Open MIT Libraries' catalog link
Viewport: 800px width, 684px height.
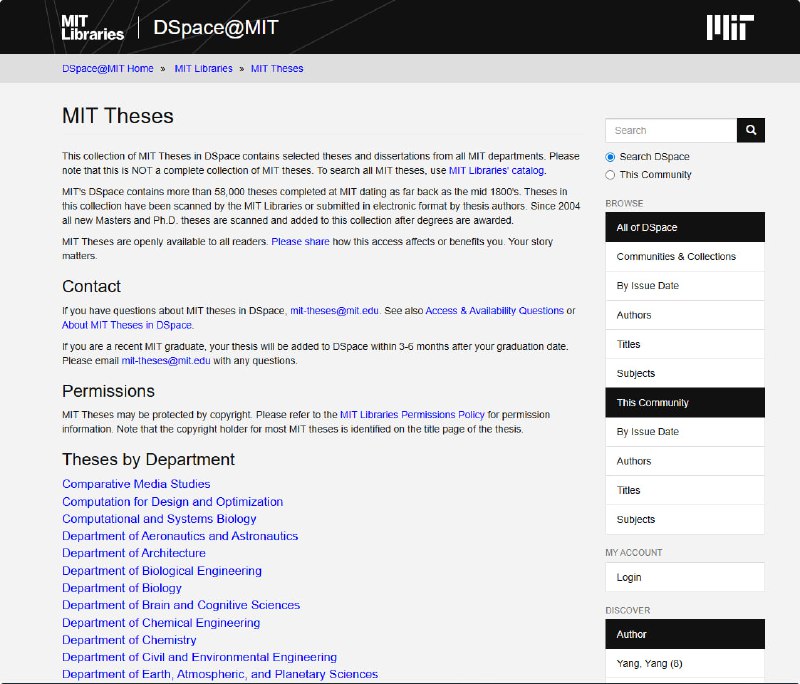[x=497, y=171]
